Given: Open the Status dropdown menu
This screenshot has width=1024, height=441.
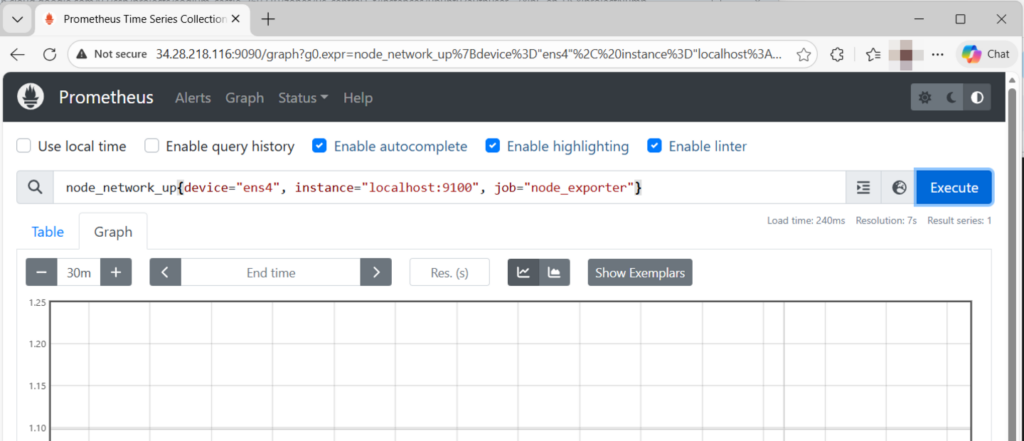Looking at the screenshot, I should tap(303, 98).
